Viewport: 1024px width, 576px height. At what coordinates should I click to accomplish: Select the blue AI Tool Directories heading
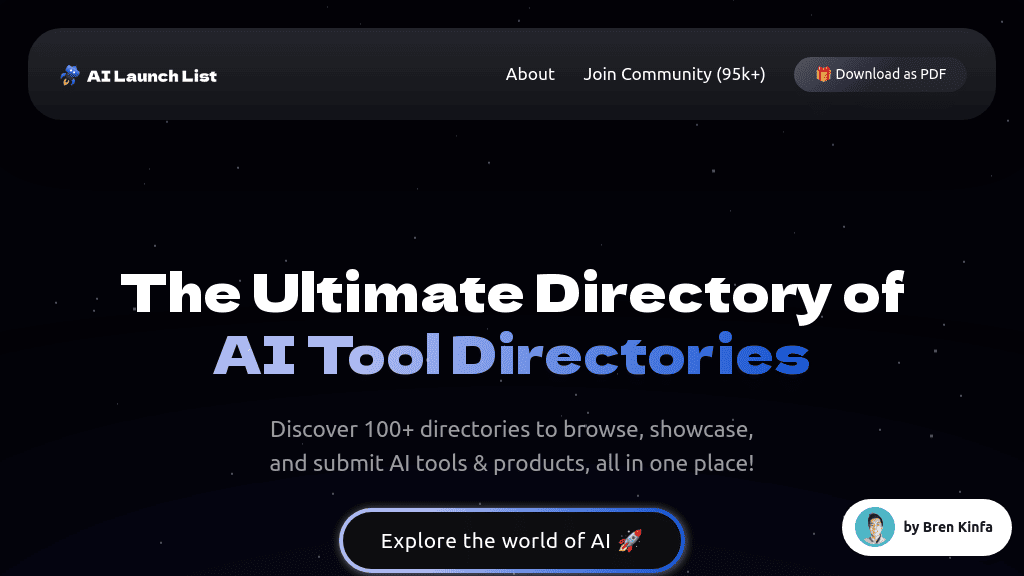[x=512, y=355]
